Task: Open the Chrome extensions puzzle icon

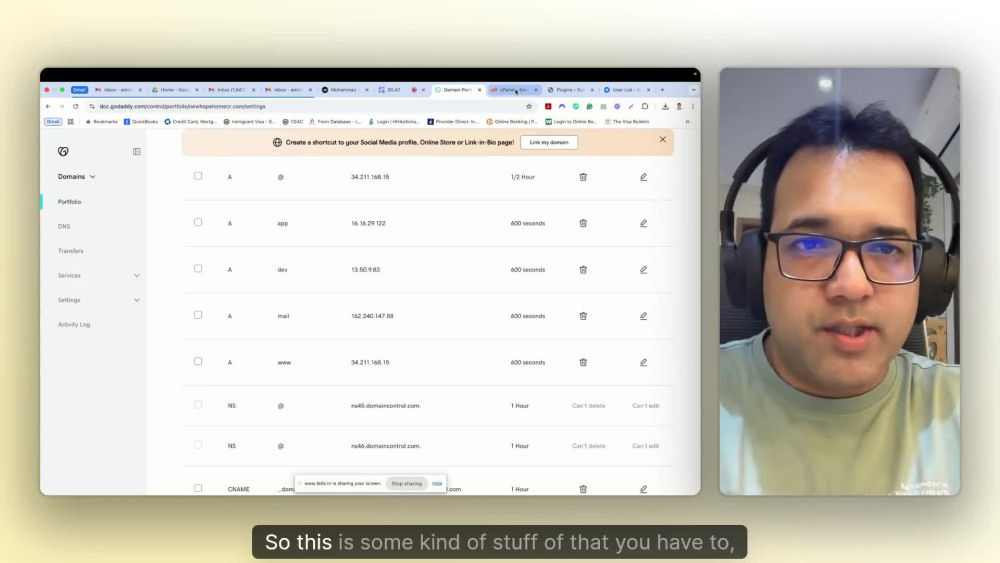Action: [645, 106]
